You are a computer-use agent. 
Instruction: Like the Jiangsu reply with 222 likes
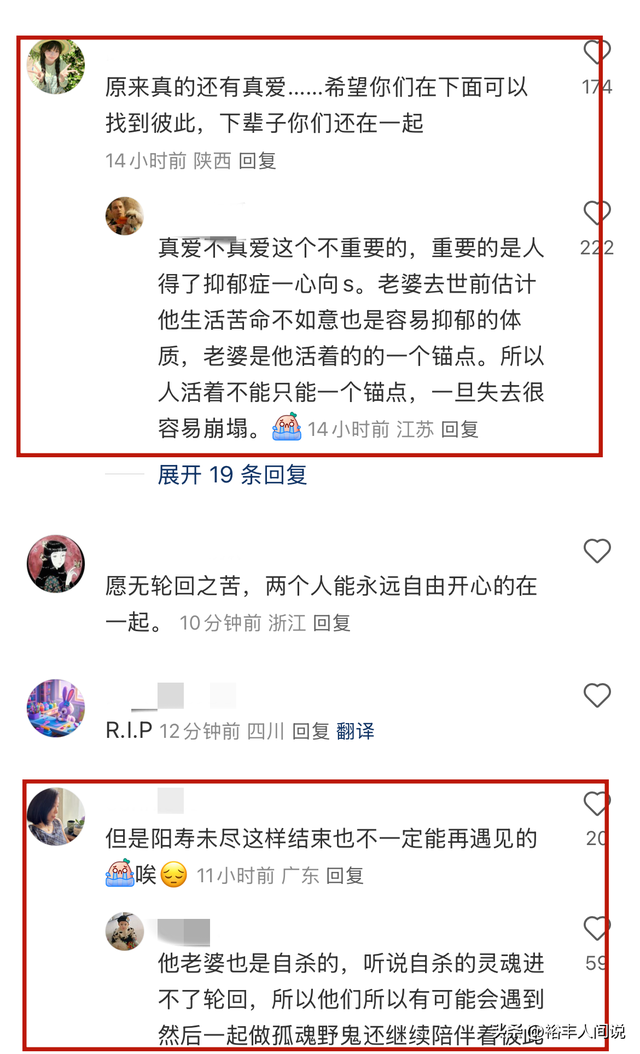[x=596, y=212]
